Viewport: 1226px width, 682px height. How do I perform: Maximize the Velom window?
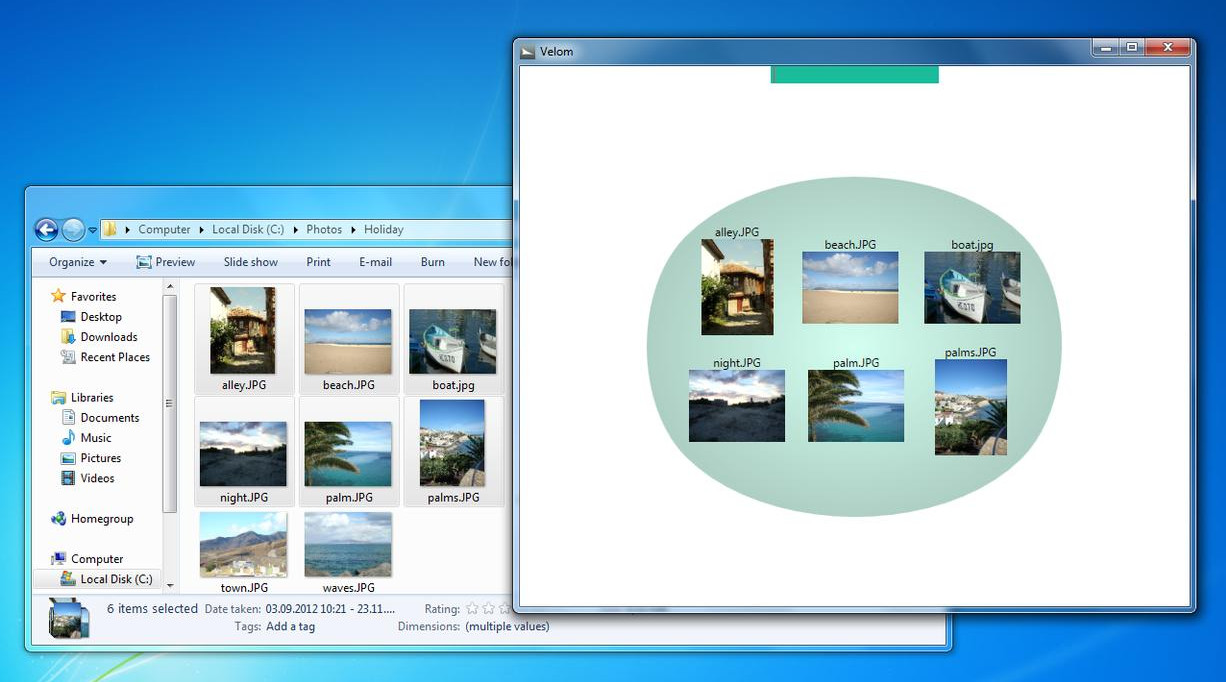tap(1132, 47)
